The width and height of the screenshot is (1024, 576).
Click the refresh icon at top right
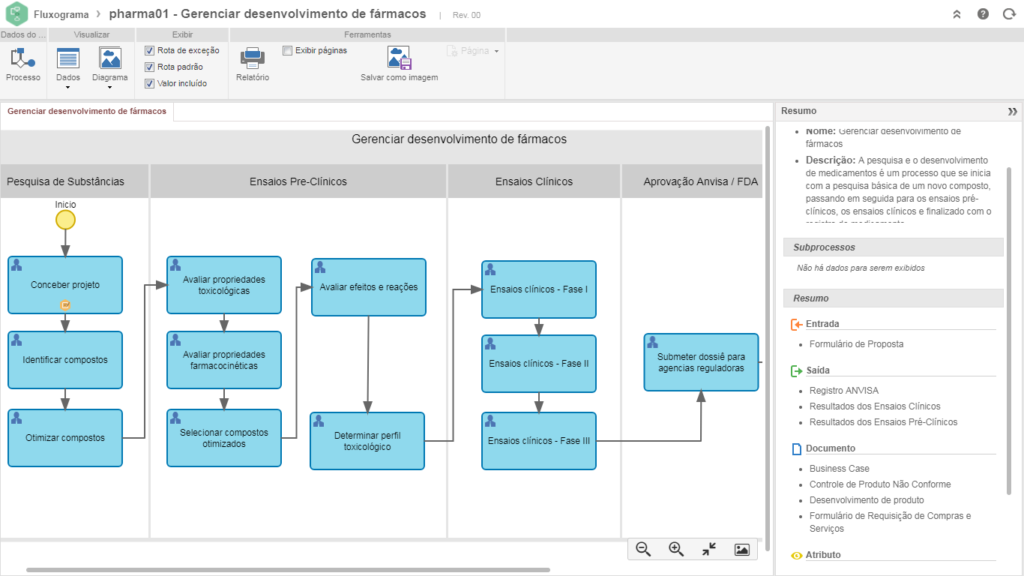coord(1009,14)
